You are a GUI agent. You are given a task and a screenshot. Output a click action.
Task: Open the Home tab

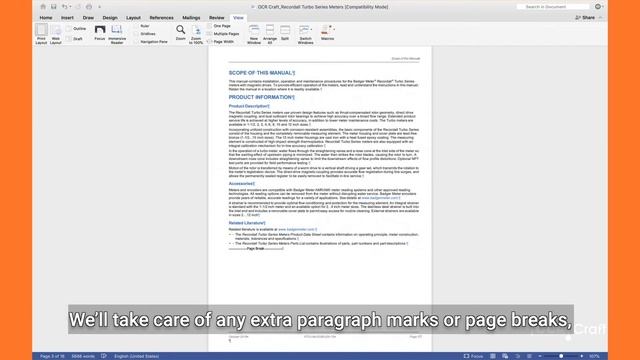[46, 18]
